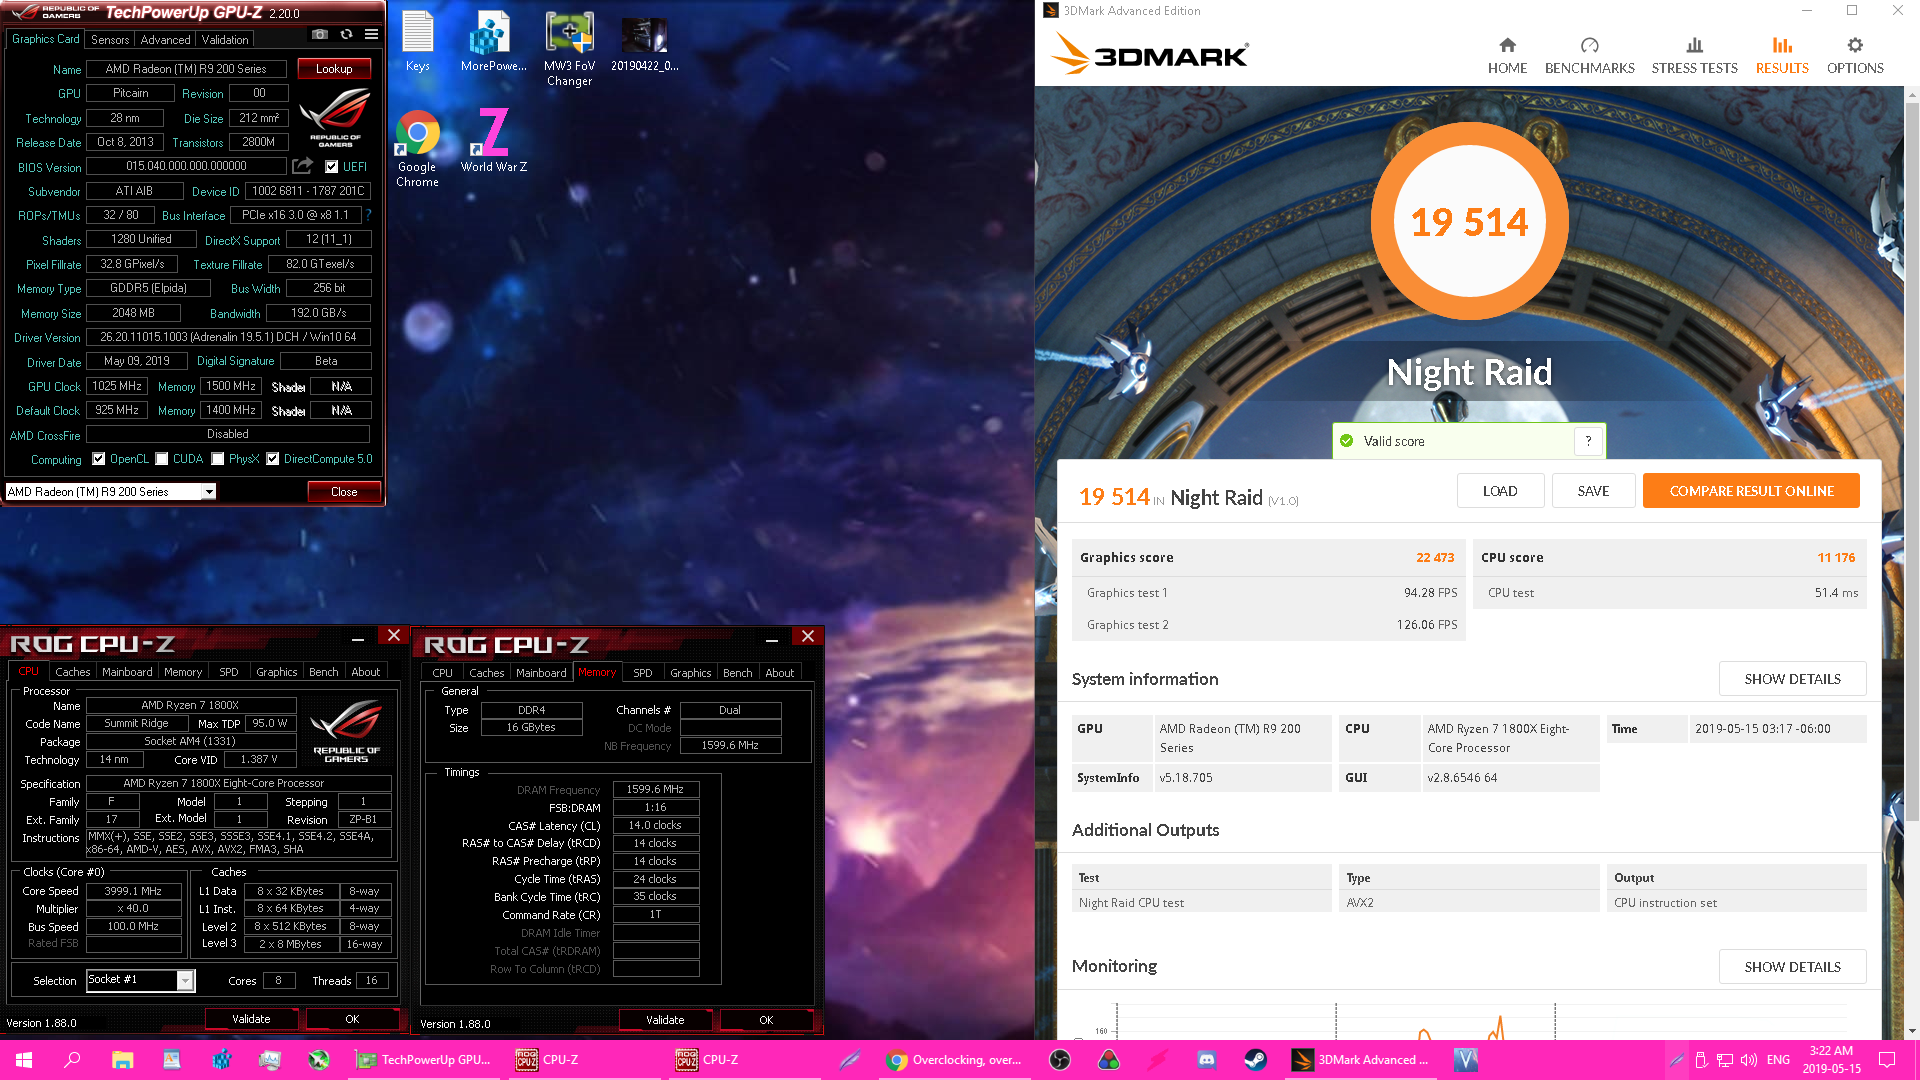Open the Keys desktop file
The width and height of the screenshot is (1920, 1080).
point(417,41)
